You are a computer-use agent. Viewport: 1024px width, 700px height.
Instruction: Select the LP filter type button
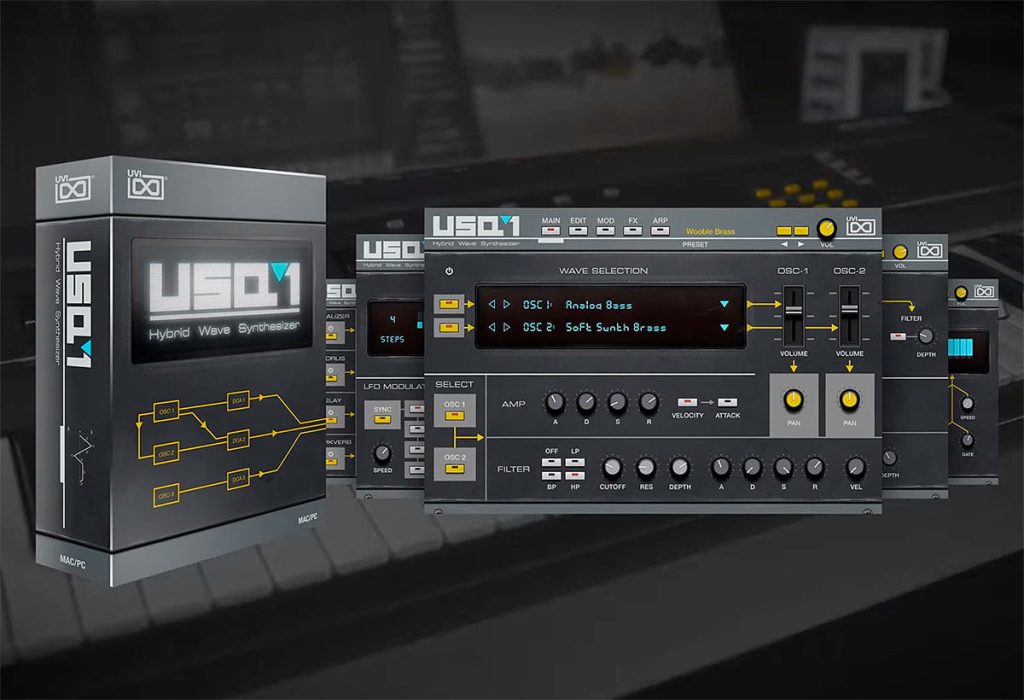575,462
